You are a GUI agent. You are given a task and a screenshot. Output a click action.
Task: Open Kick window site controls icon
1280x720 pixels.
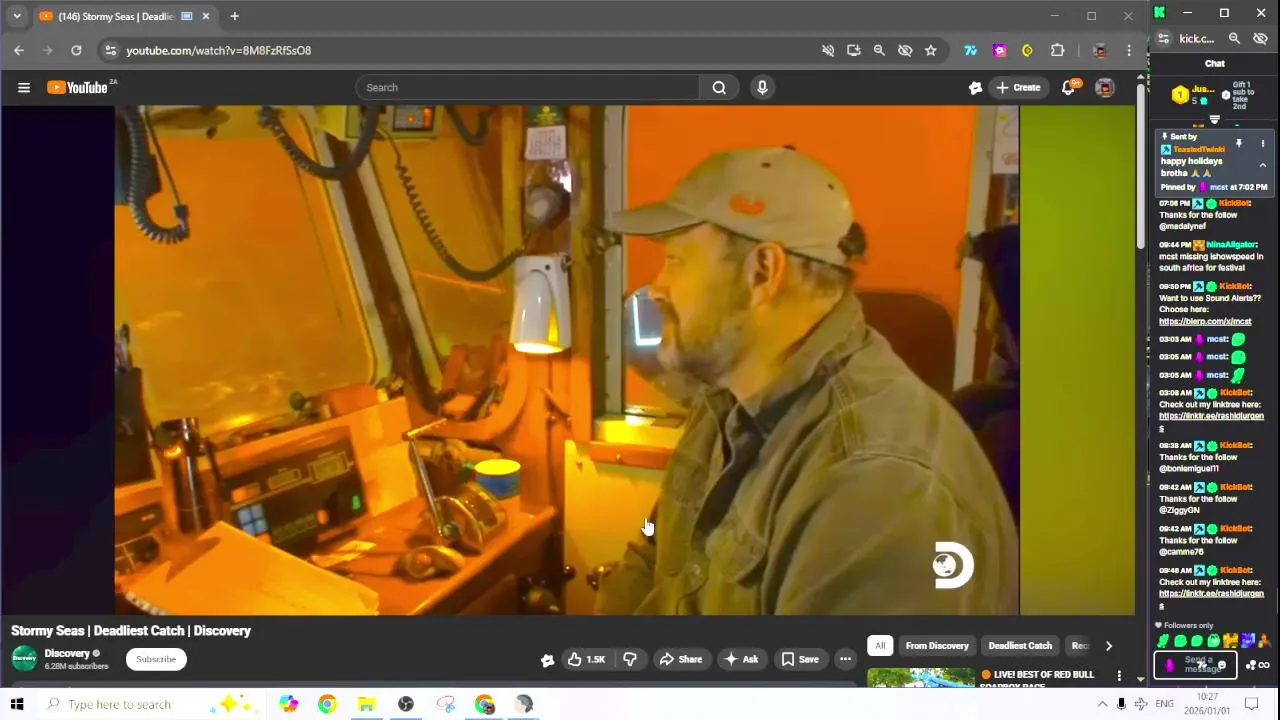coord(1163,38)
